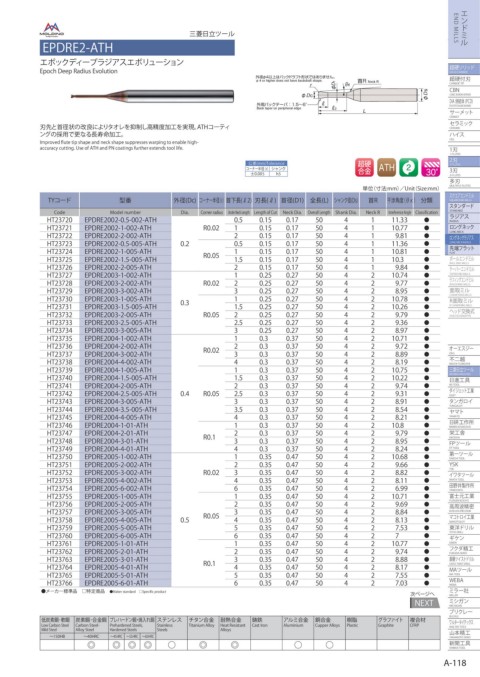
Task: Select the highlighted 2刃 flute tab
Action: (x=464, y=161)
